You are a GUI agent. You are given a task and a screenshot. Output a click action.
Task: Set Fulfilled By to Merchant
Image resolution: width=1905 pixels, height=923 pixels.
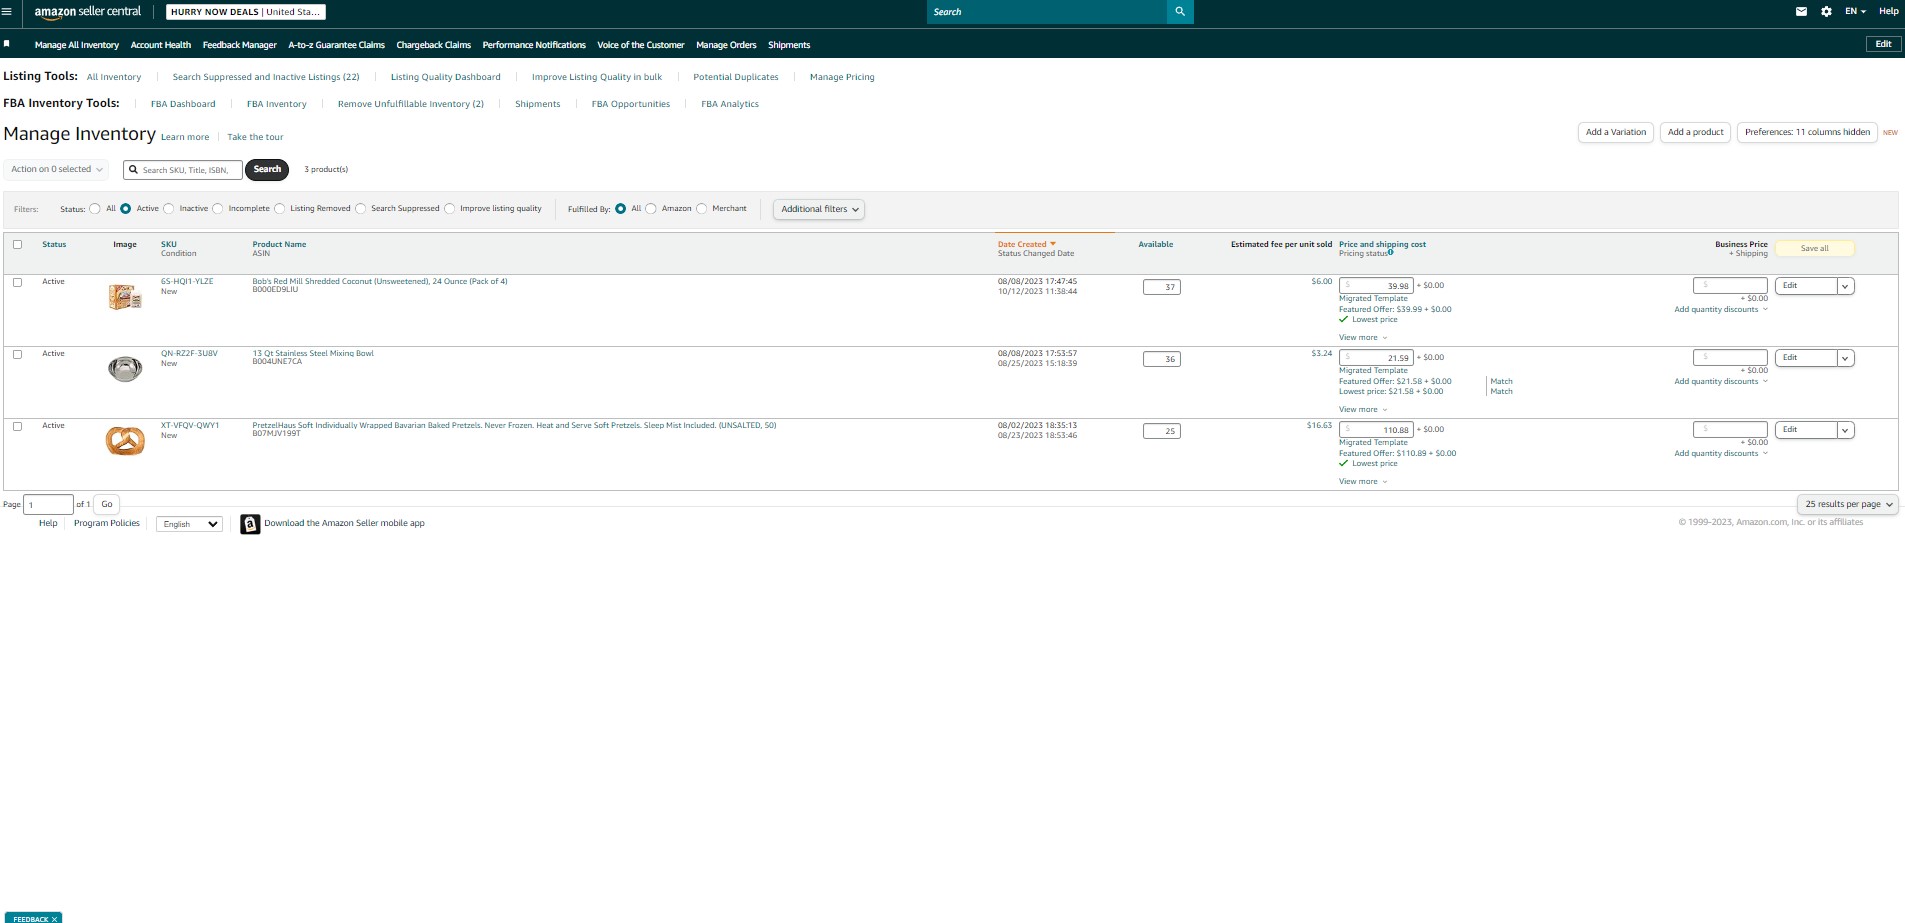pyautogui.click(x=702, y=209)
